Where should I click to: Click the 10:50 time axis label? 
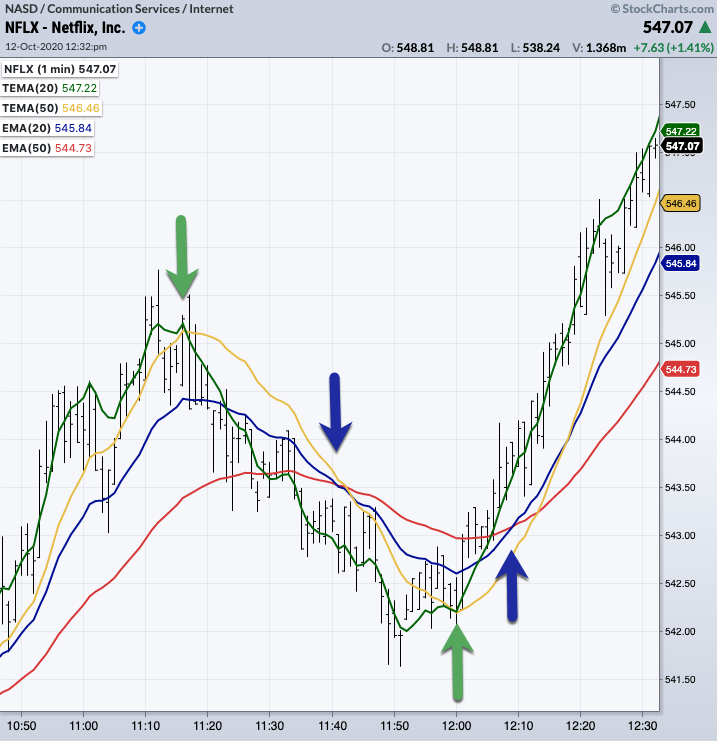click(21, 725)
